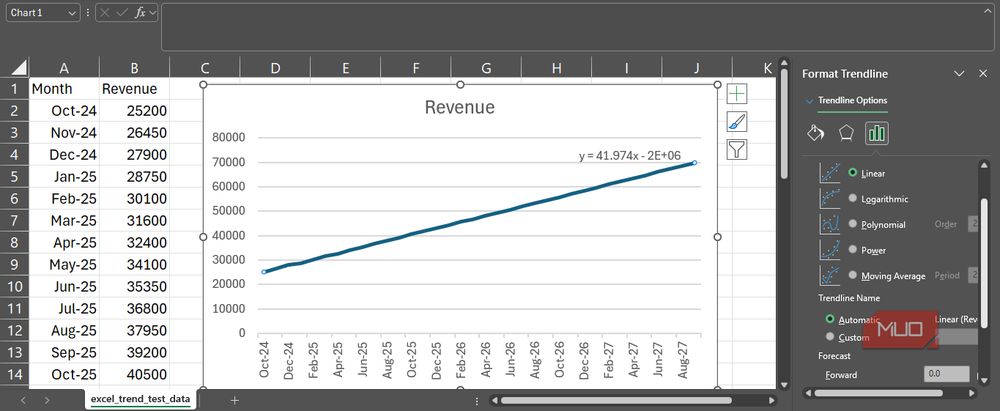Open the excel_trend_test_data sheet tab
This screenshot has width=1000, height=411.
tap(140, 399)
